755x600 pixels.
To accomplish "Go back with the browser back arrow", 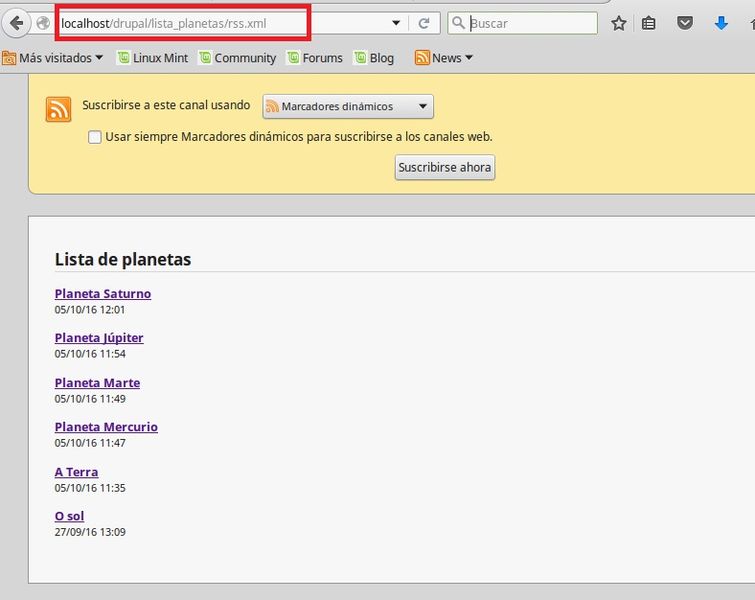I will [16, 23].
